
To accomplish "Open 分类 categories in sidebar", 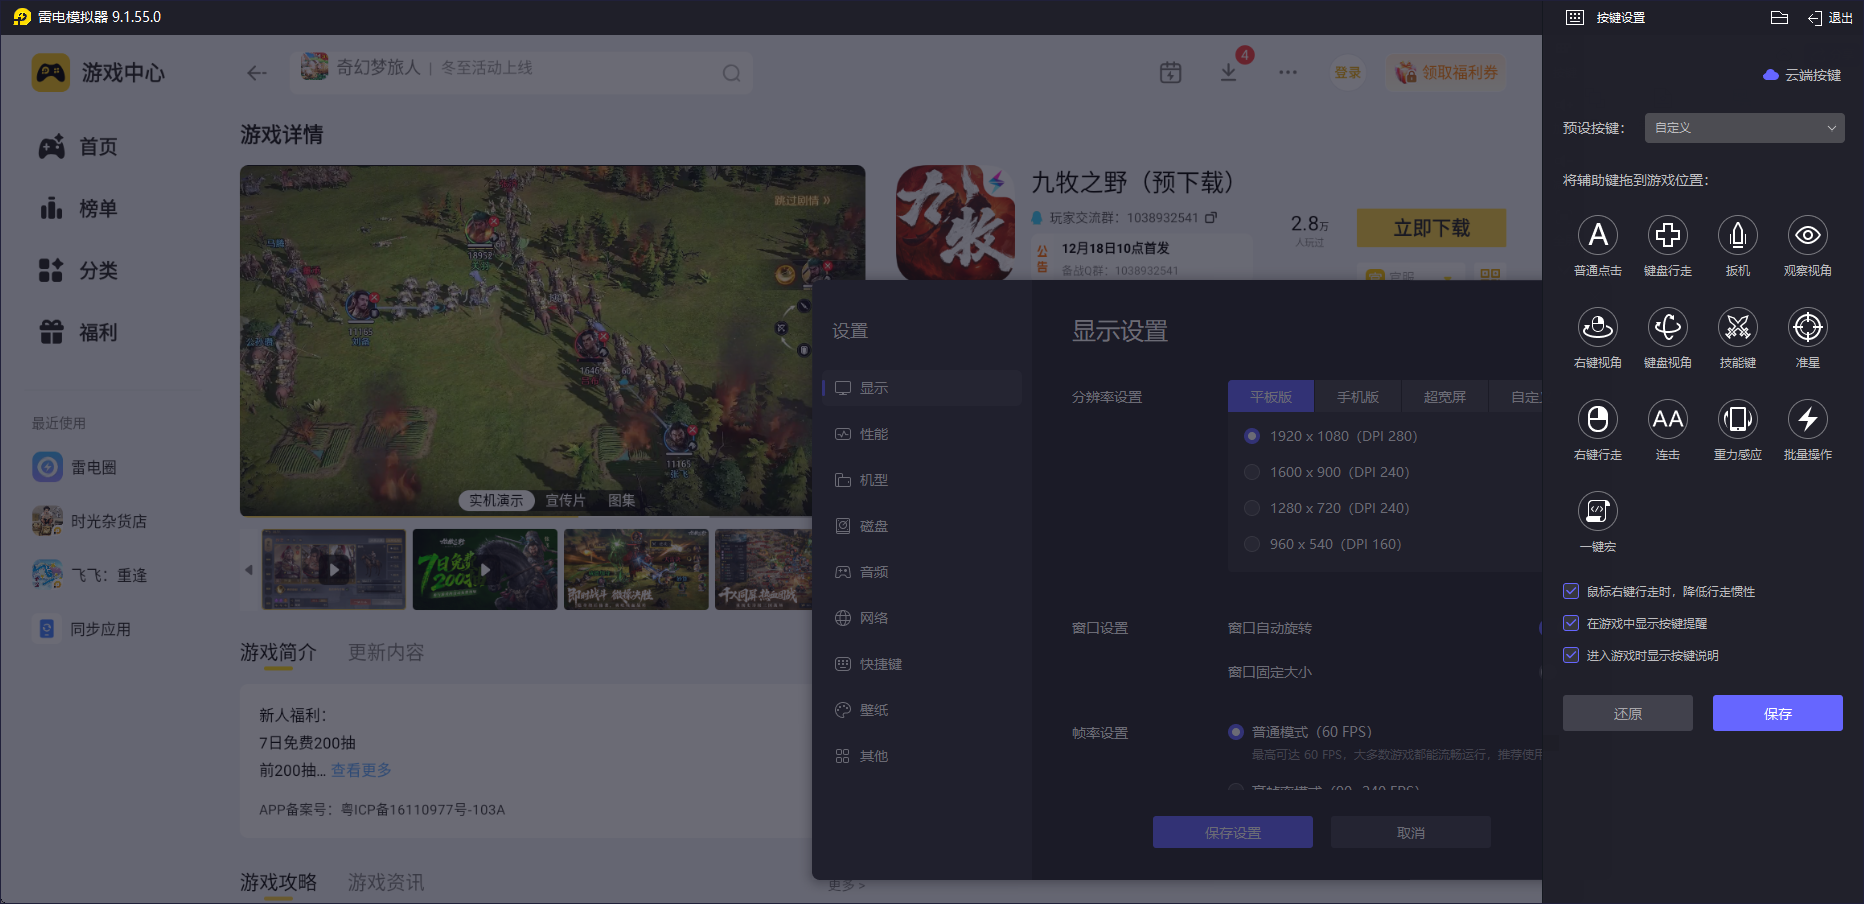I will [x=78, y=271].
